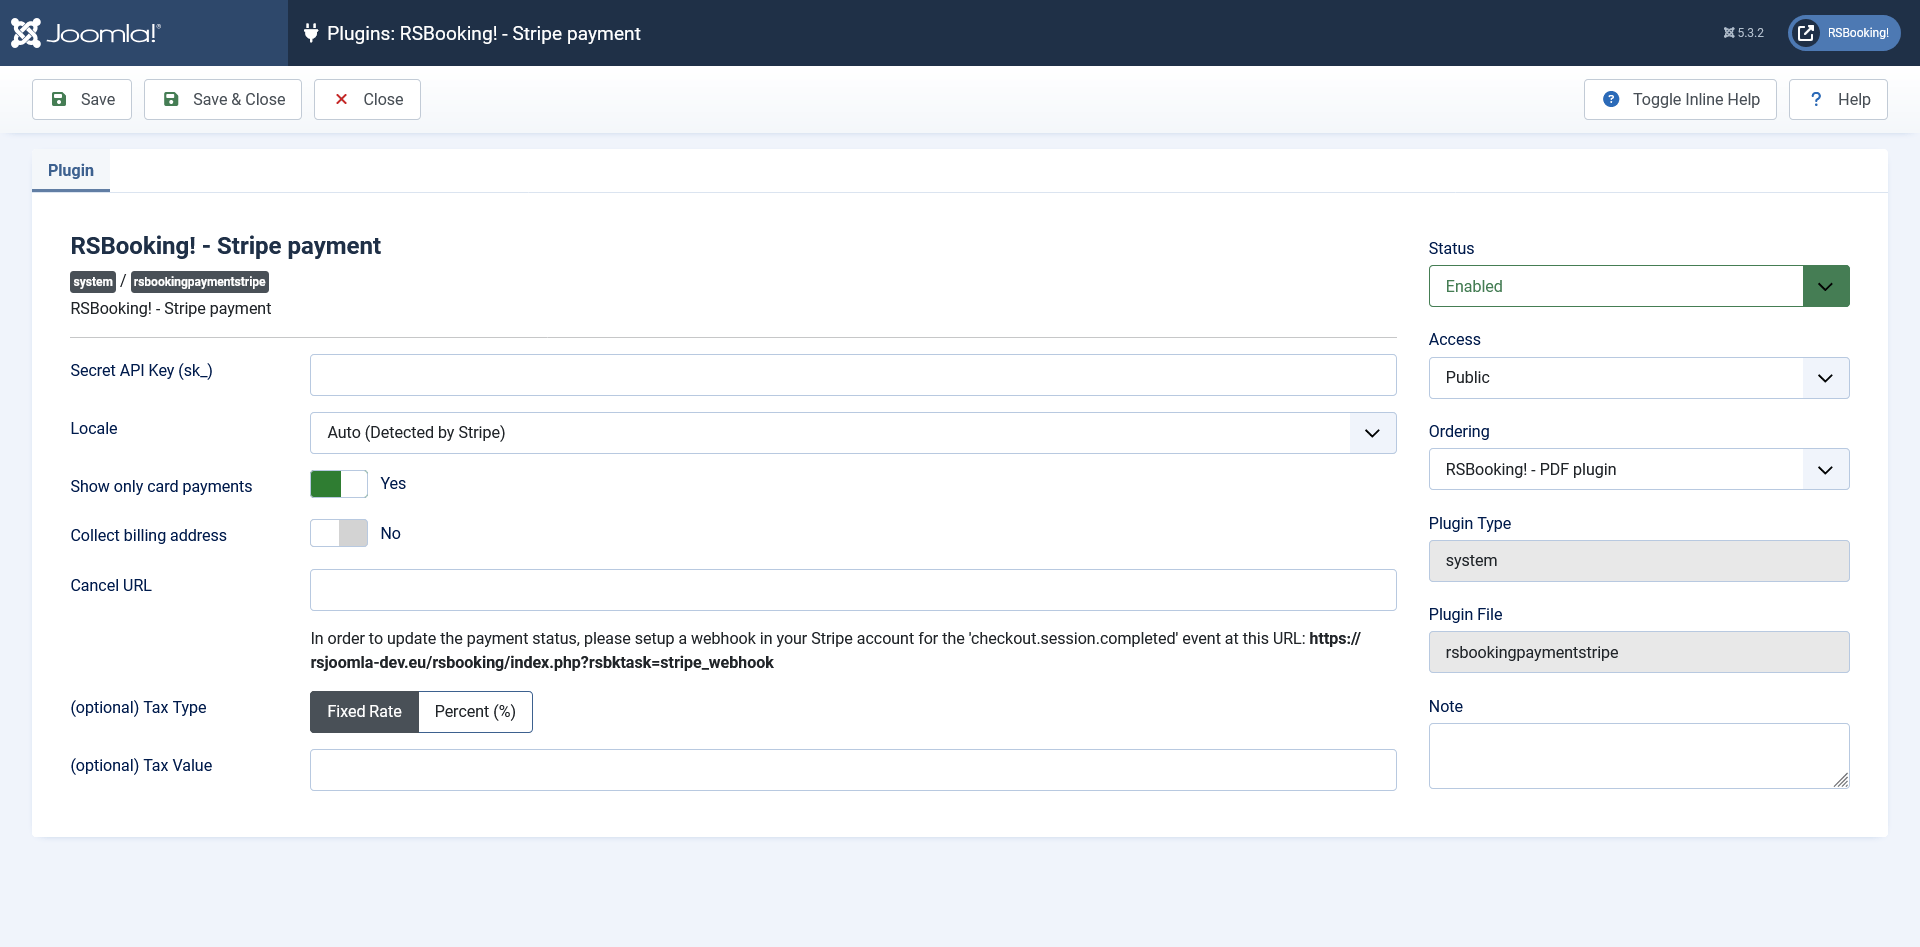Viewport: 1920px width, 947px height.
Task: Click the RSBooking! header button
Action: (1844, 33)
